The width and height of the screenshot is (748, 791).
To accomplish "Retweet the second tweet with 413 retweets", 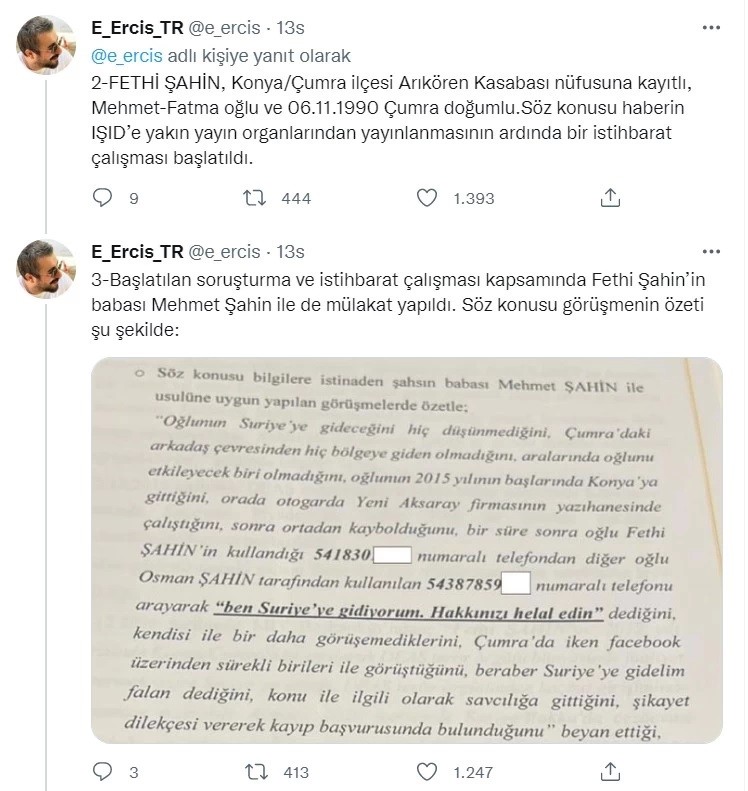I will 254,772.
